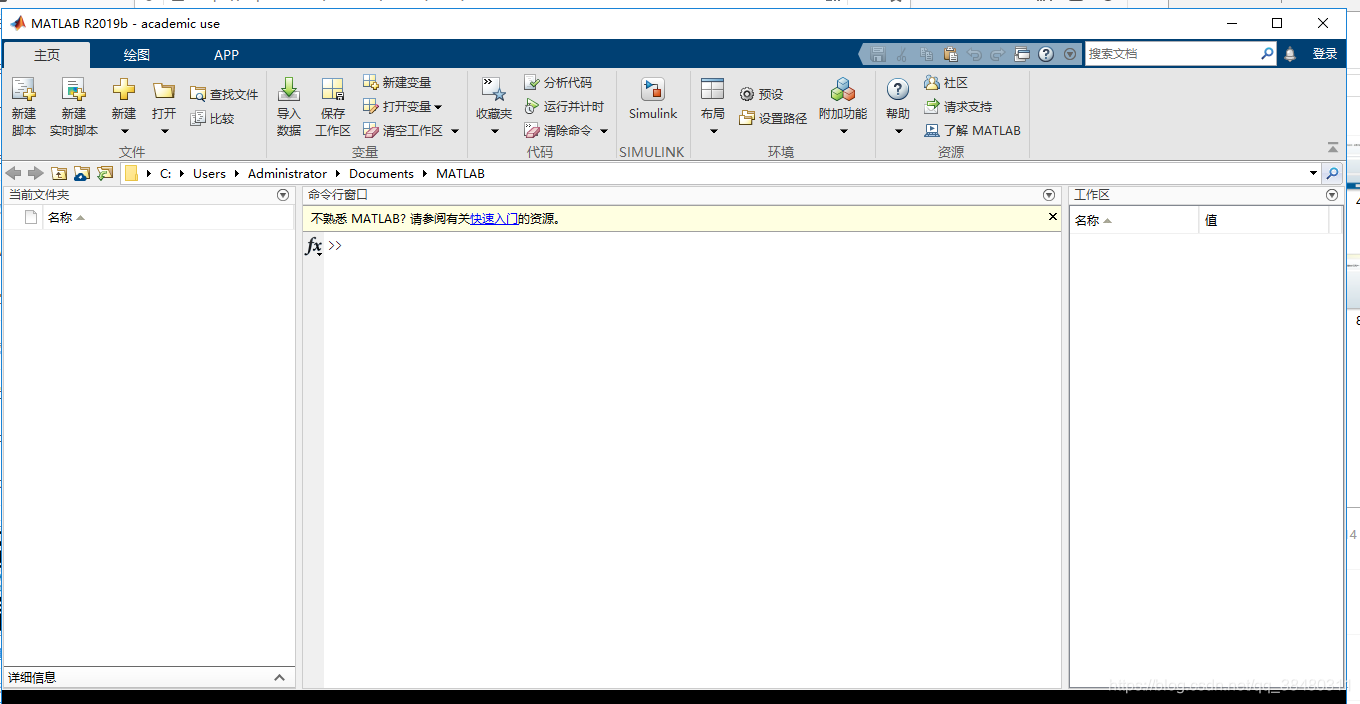Open Favorites (收藏夹) menu
This screenshot has height=704, width=1360.
494,107
